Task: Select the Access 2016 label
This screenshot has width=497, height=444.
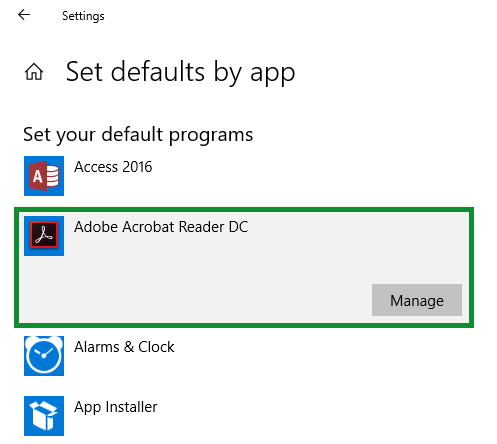Action: pos(113,167)
